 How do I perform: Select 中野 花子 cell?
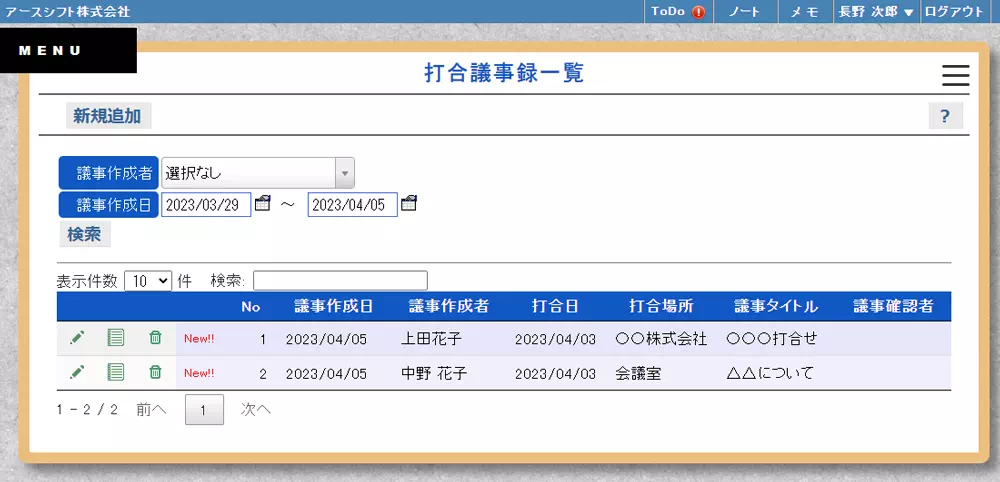pyautogui.click(x=434, y=373)
